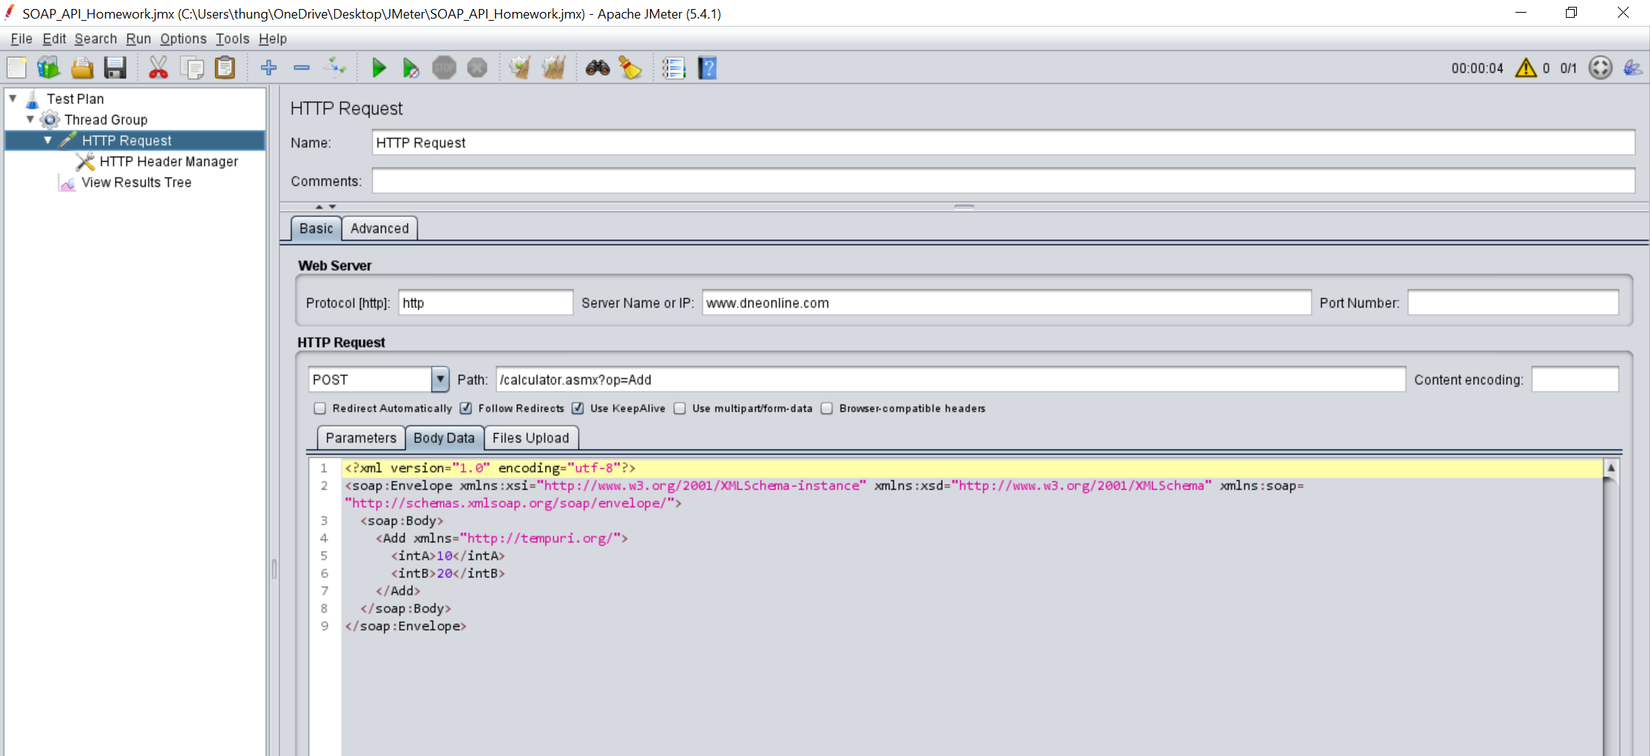Open Help with question mark icon
The image size is (1650, 756).
click(x=707, y=68)
